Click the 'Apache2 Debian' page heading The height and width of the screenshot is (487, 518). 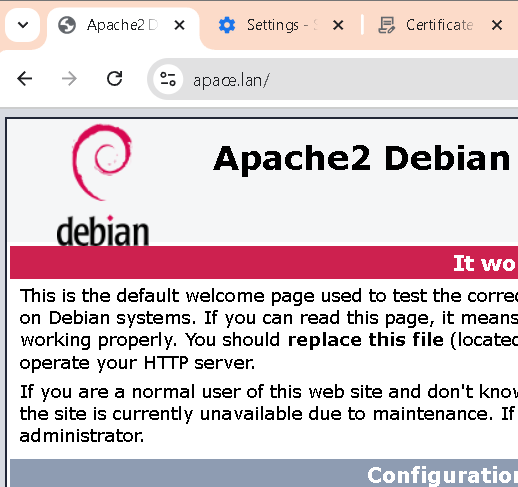click(362, 159)
